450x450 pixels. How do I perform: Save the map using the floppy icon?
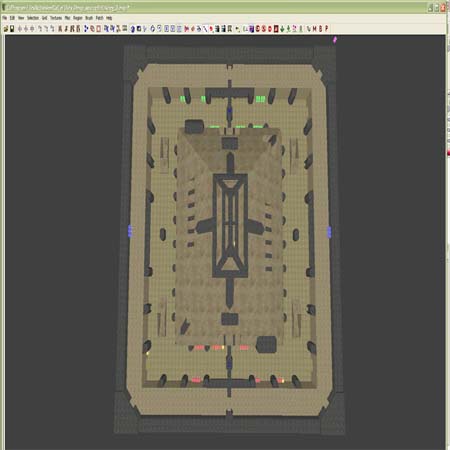tap(12, 29)
